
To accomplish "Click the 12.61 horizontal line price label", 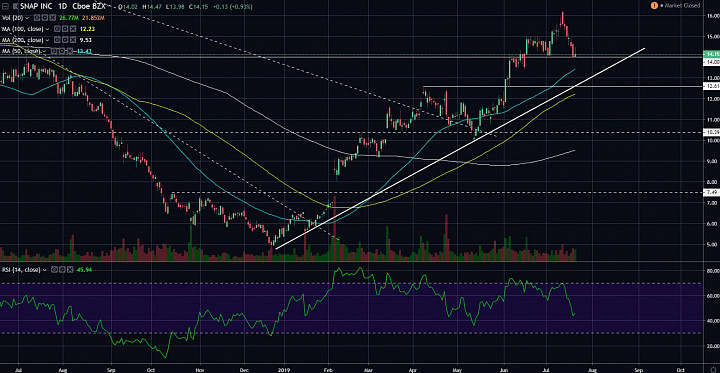I will point(710,86).
